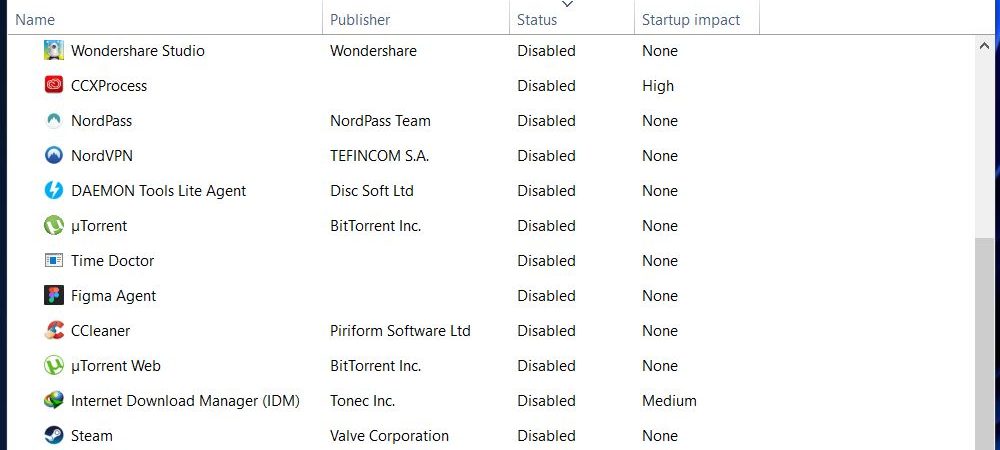Select the Piriform Software Ltd publisher entry
Image resolution: width=1000 pixels, height=450 pixels.
400,331
